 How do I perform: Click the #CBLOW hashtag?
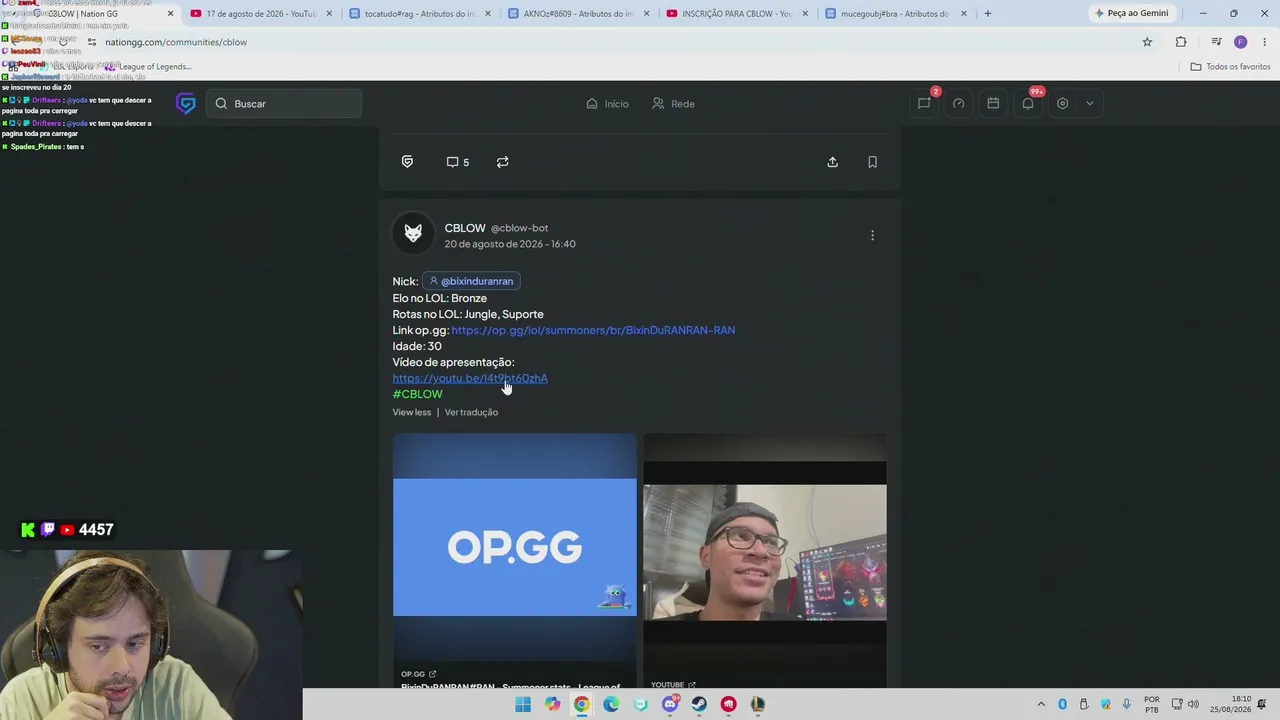417,394
